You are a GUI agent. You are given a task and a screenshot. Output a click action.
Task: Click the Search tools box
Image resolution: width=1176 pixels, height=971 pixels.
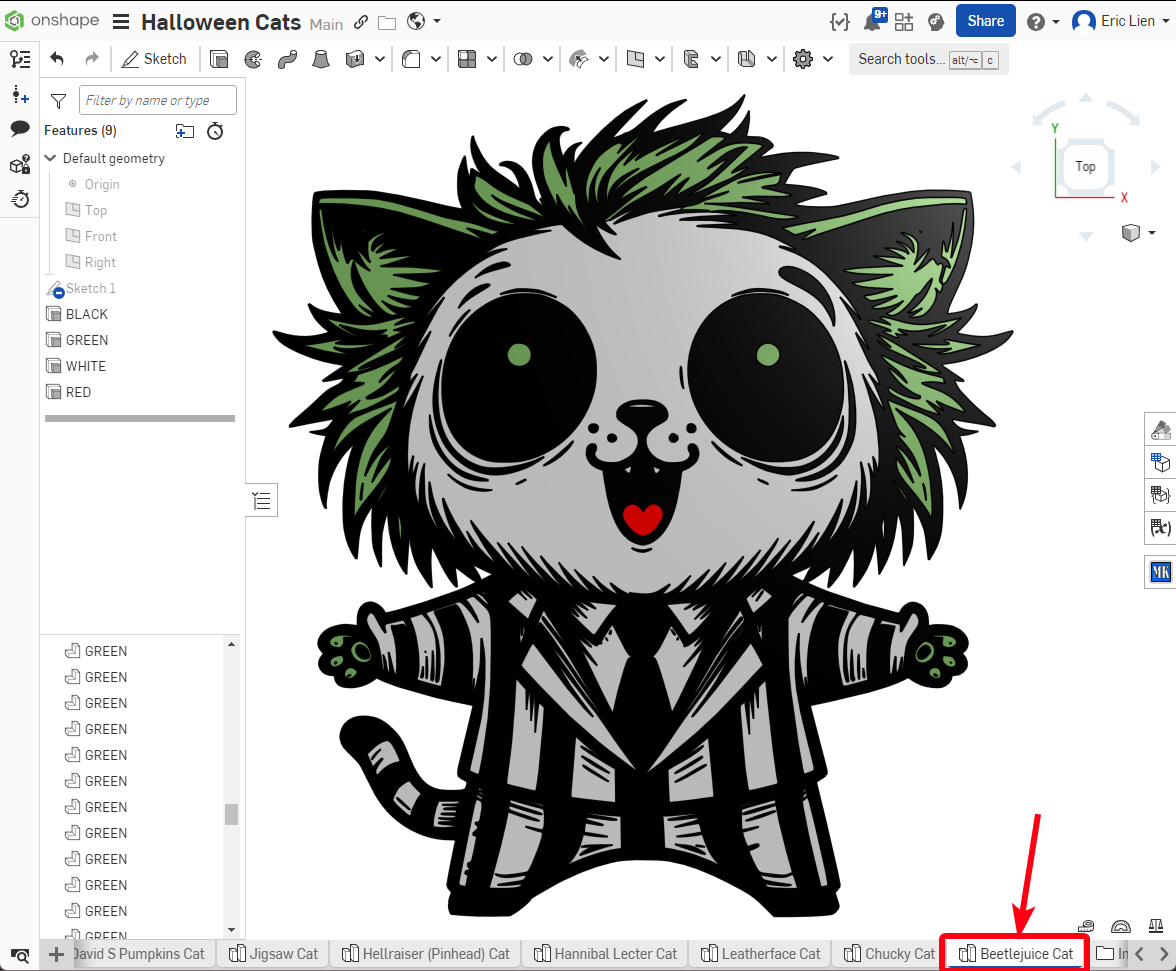(x=928, y=59)
